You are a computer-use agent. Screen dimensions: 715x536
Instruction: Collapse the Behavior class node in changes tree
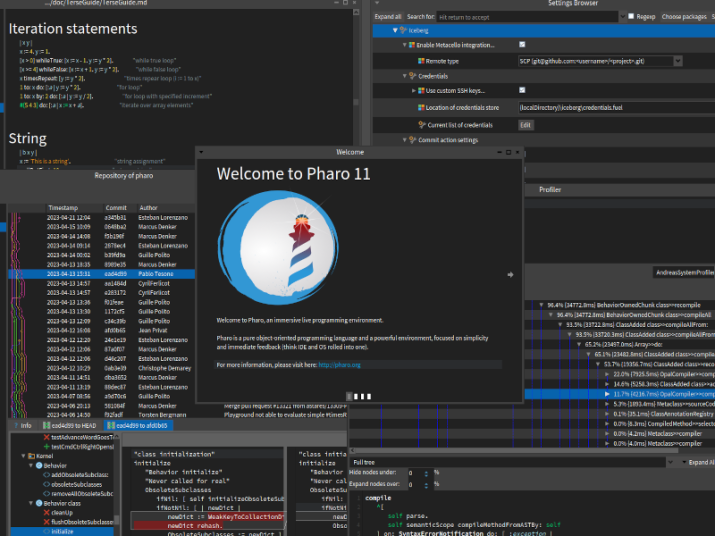pos(31,503)
